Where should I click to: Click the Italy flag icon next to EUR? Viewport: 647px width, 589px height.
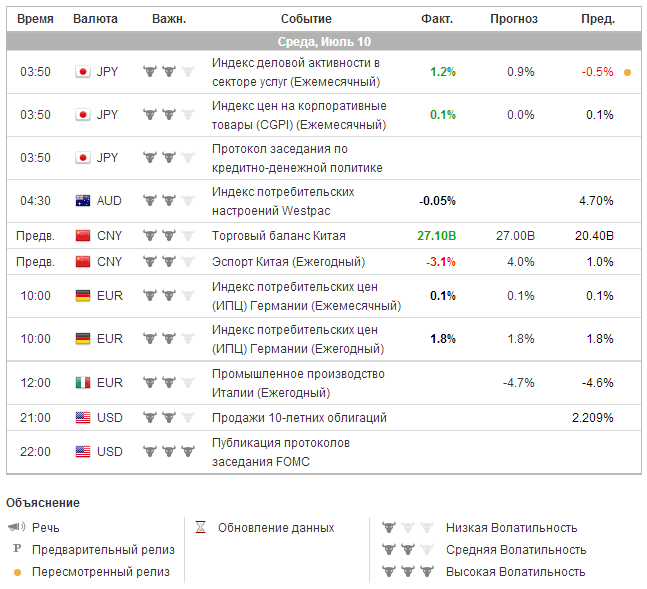pos(83,382)
